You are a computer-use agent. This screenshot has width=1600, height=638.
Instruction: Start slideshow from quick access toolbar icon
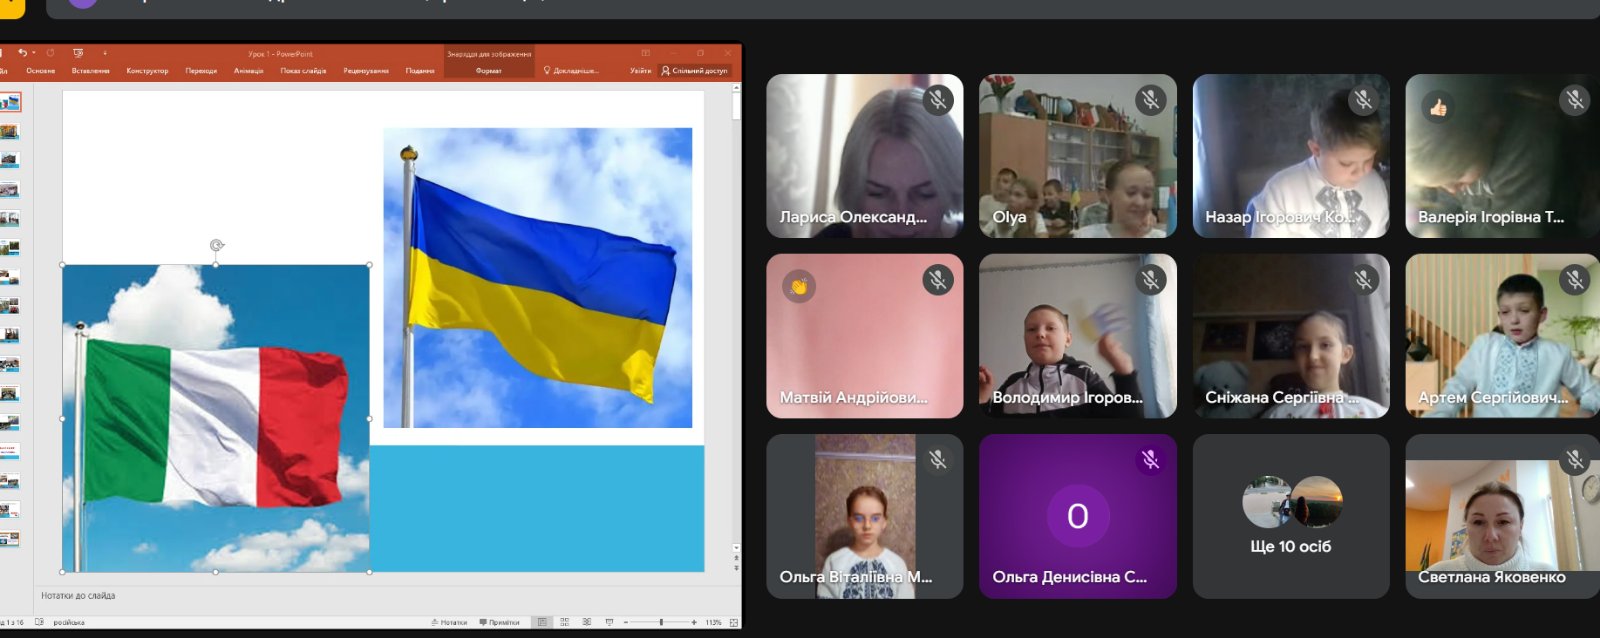pos(78,53)
